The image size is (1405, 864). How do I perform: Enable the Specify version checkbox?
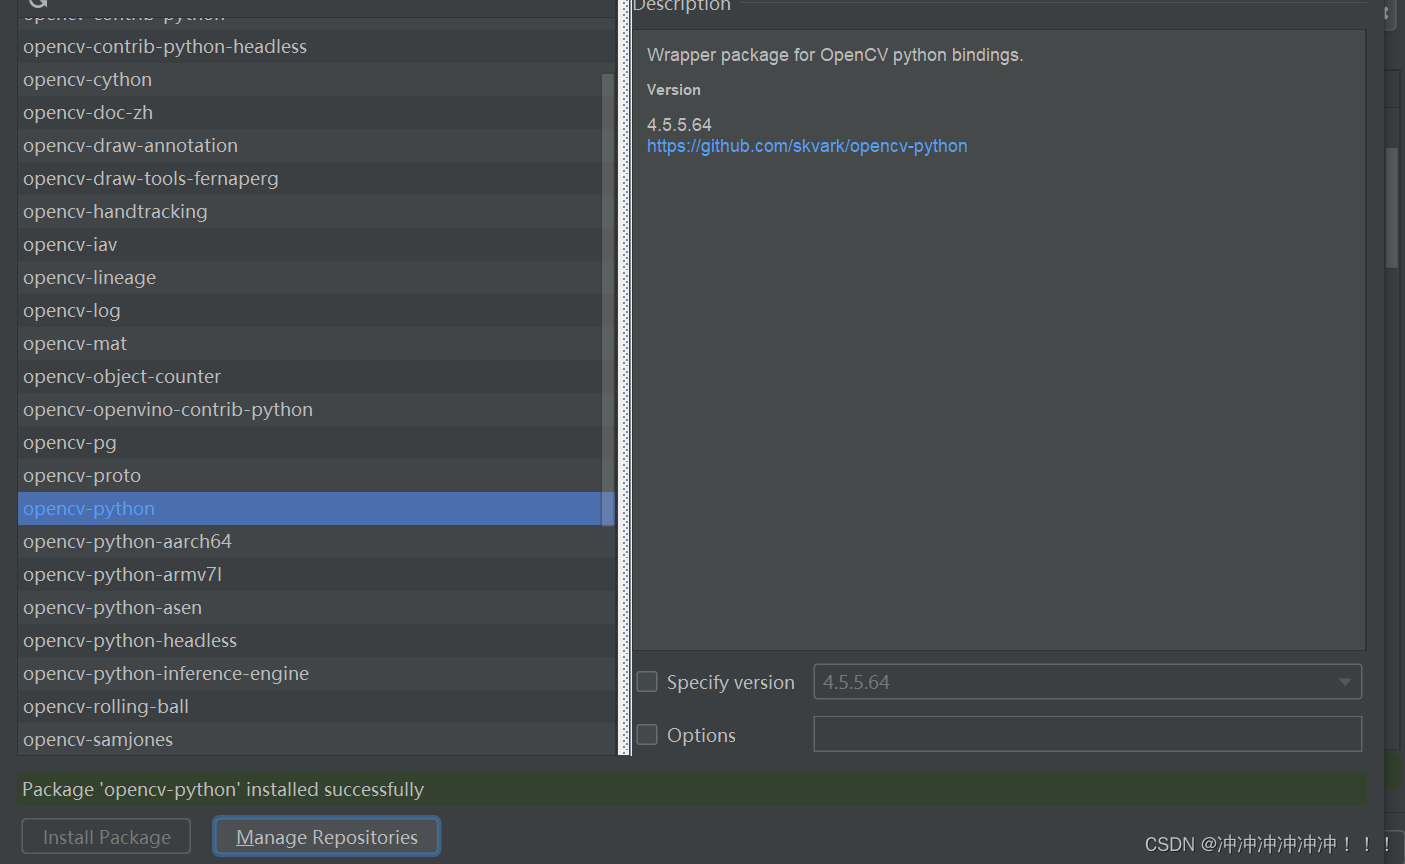648,682
